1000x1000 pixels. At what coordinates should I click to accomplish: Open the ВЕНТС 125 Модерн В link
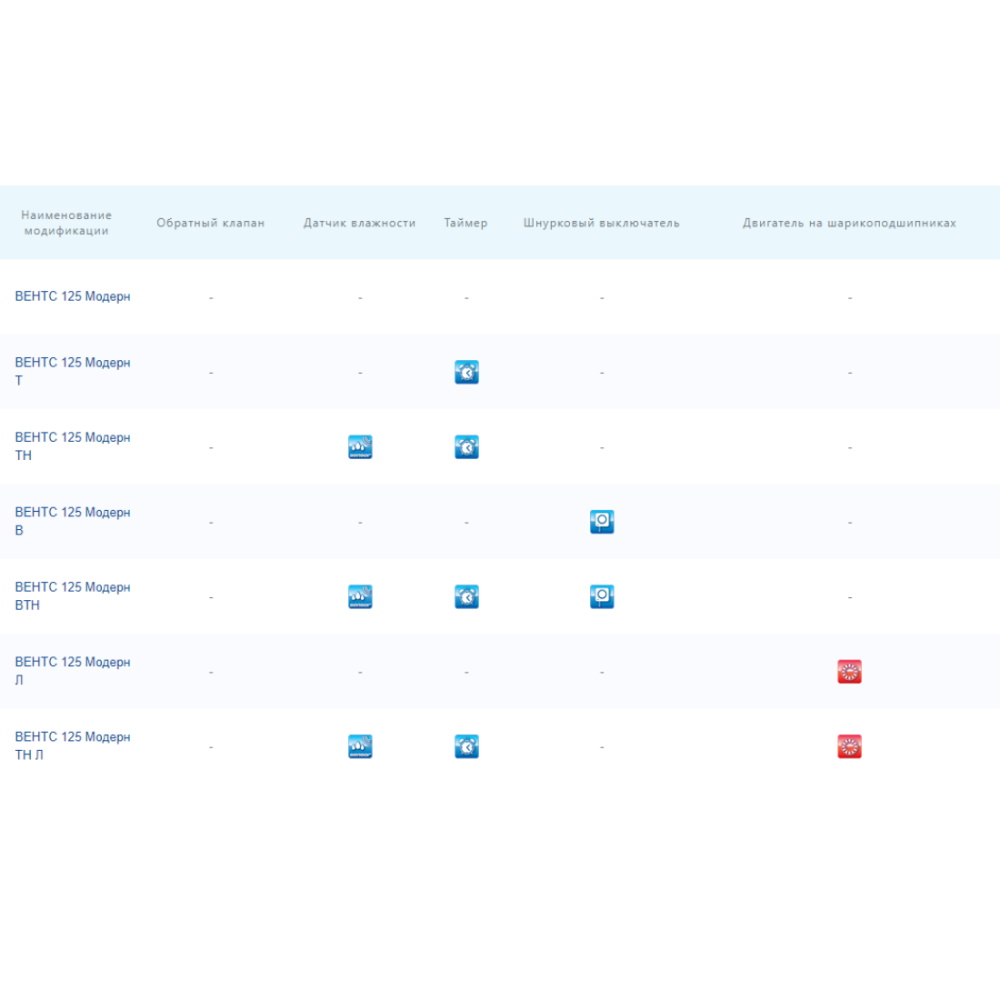72,521
